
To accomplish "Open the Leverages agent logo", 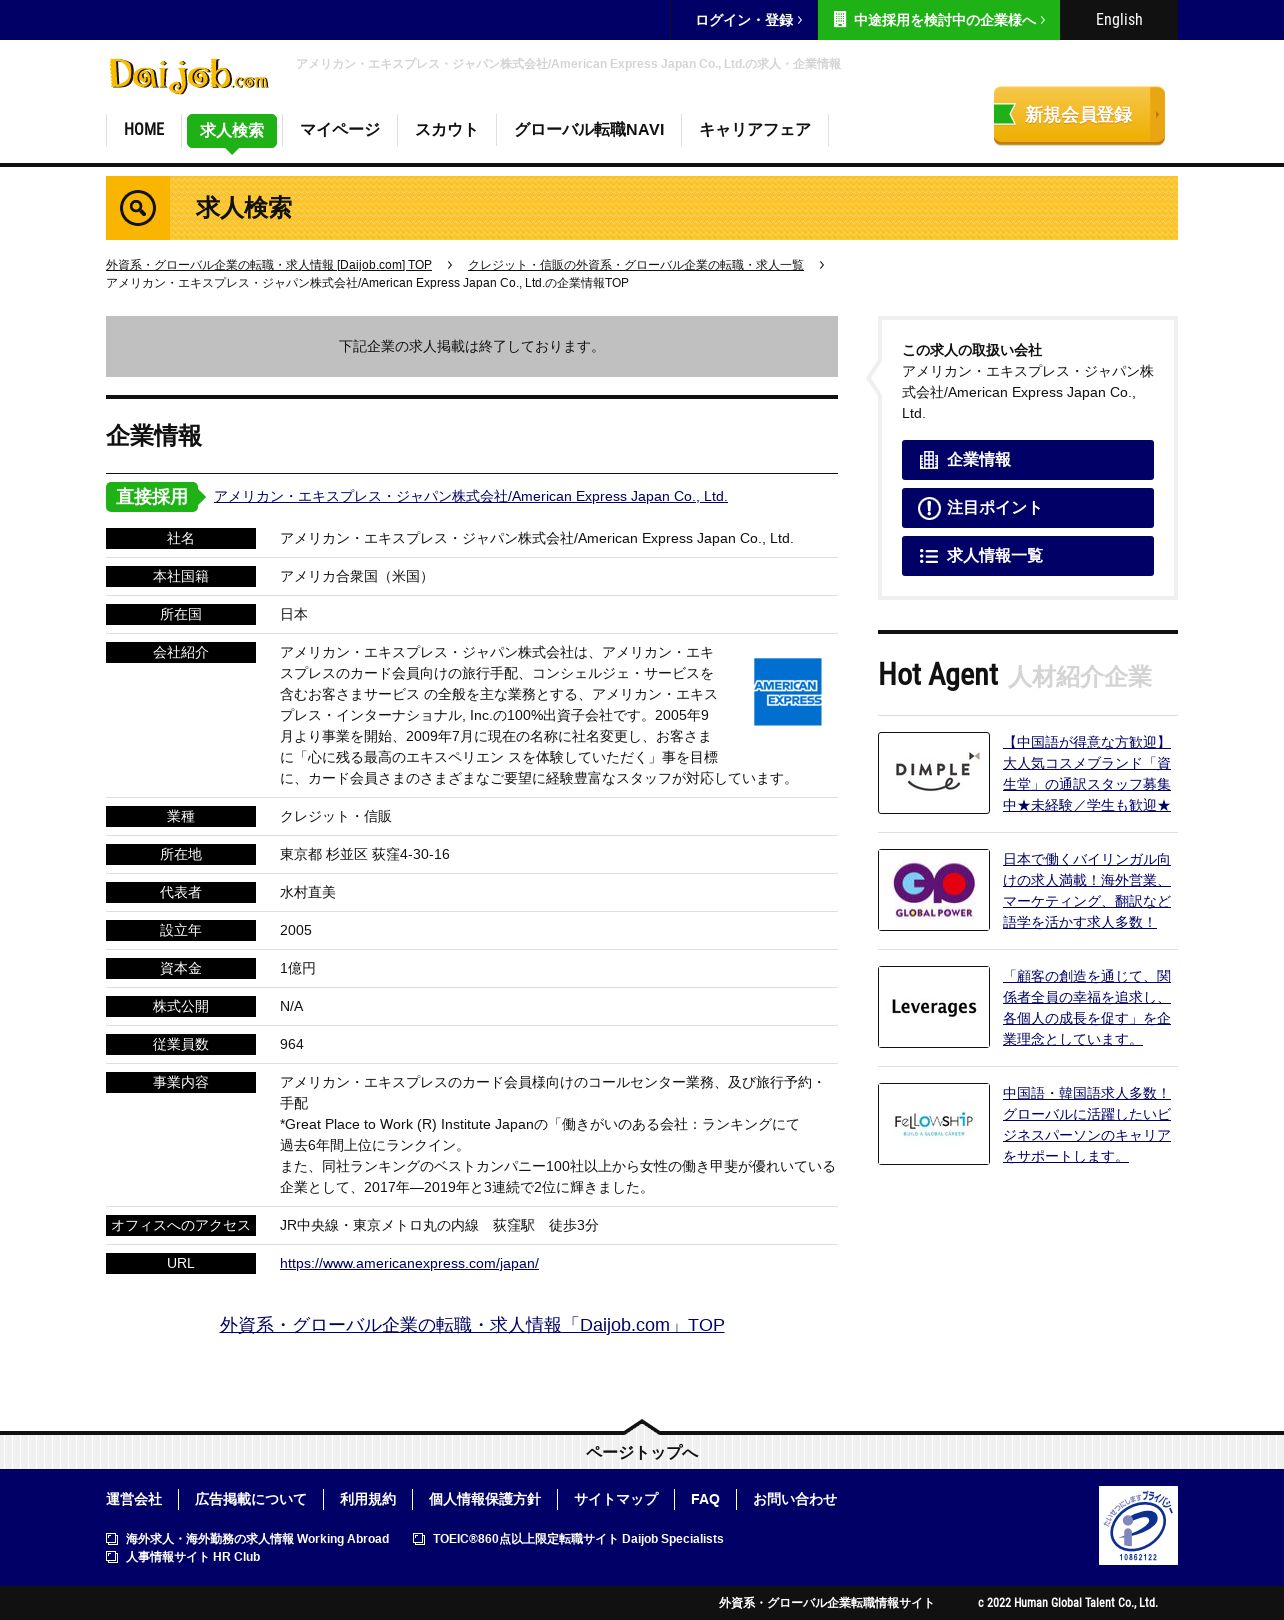I will pos(934,1007).
